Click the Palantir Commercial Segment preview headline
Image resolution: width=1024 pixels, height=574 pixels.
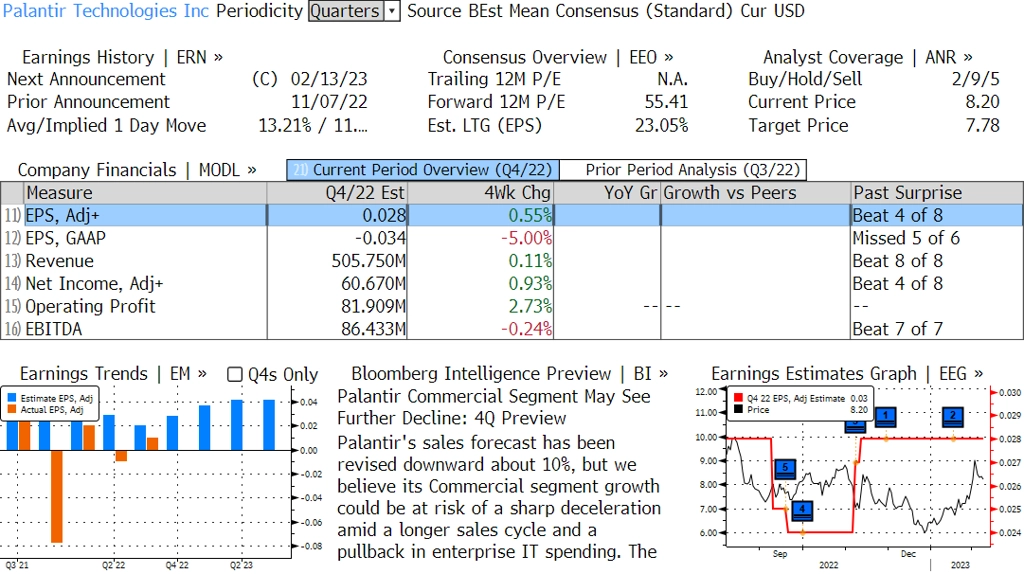[494, 407]
